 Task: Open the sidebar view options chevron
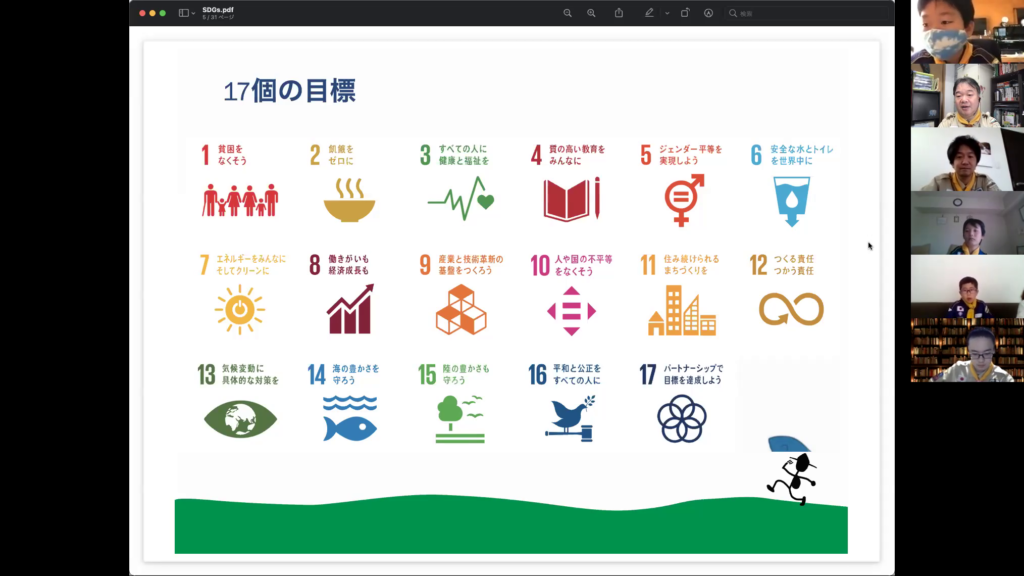193,13
